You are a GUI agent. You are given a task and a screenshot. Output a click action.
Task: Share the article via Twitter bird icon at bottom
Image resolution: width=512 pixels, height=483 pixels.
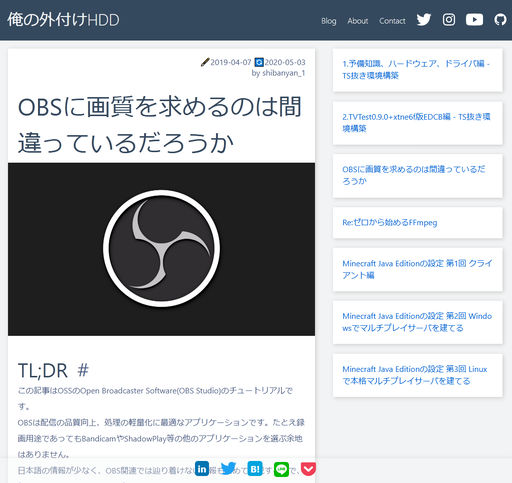[228, 469]
